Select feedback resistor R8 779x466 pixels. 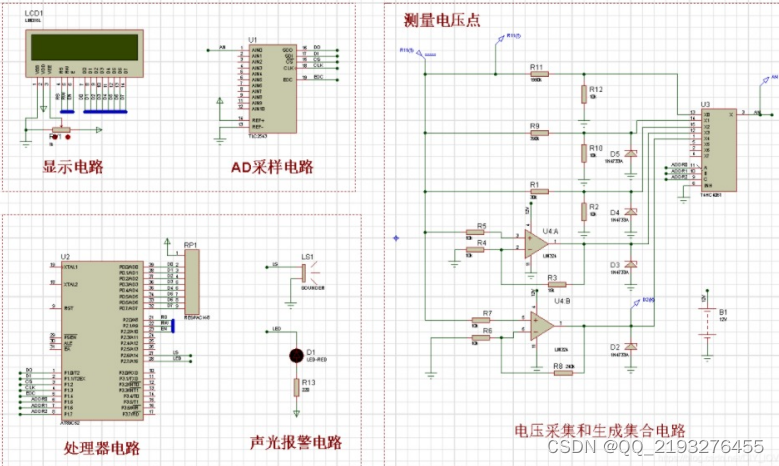click(x=563, y=373)
